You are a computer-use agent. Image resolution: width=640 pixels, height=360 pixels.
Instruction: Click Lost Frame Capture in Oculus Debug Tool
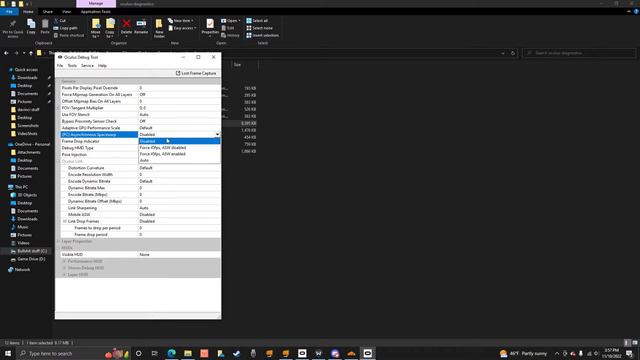click(196, 73)
